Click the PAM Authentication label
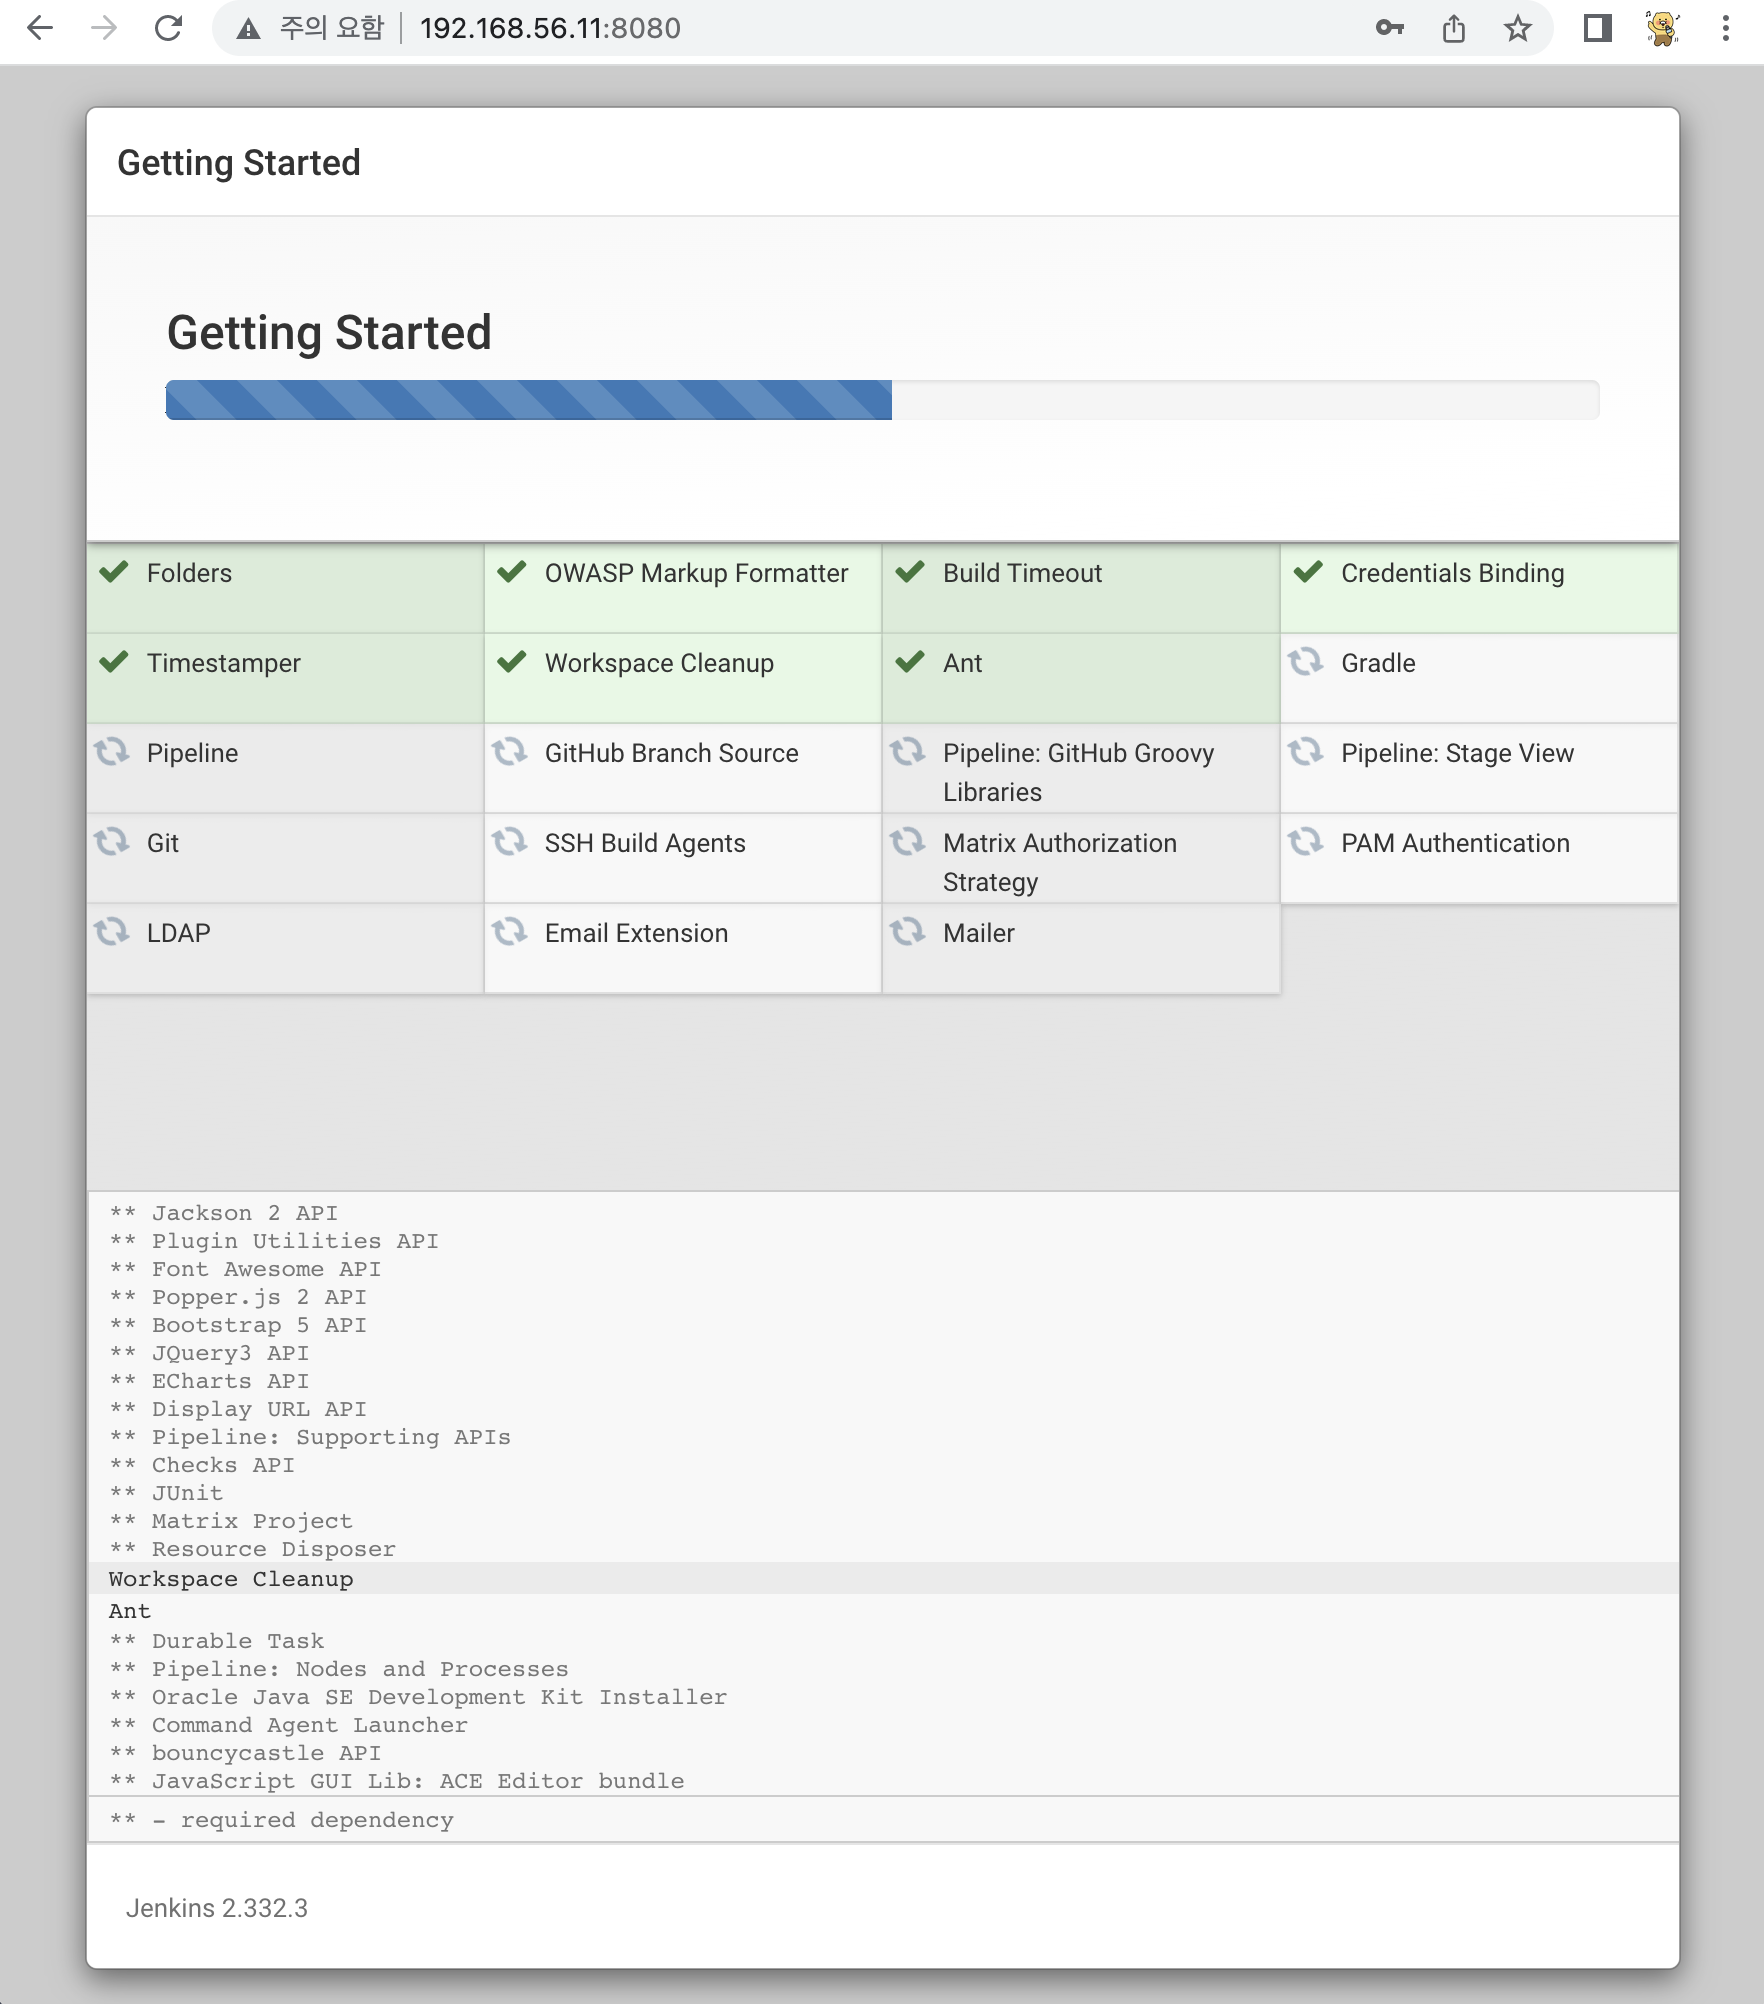 [x=1455, y=843]
